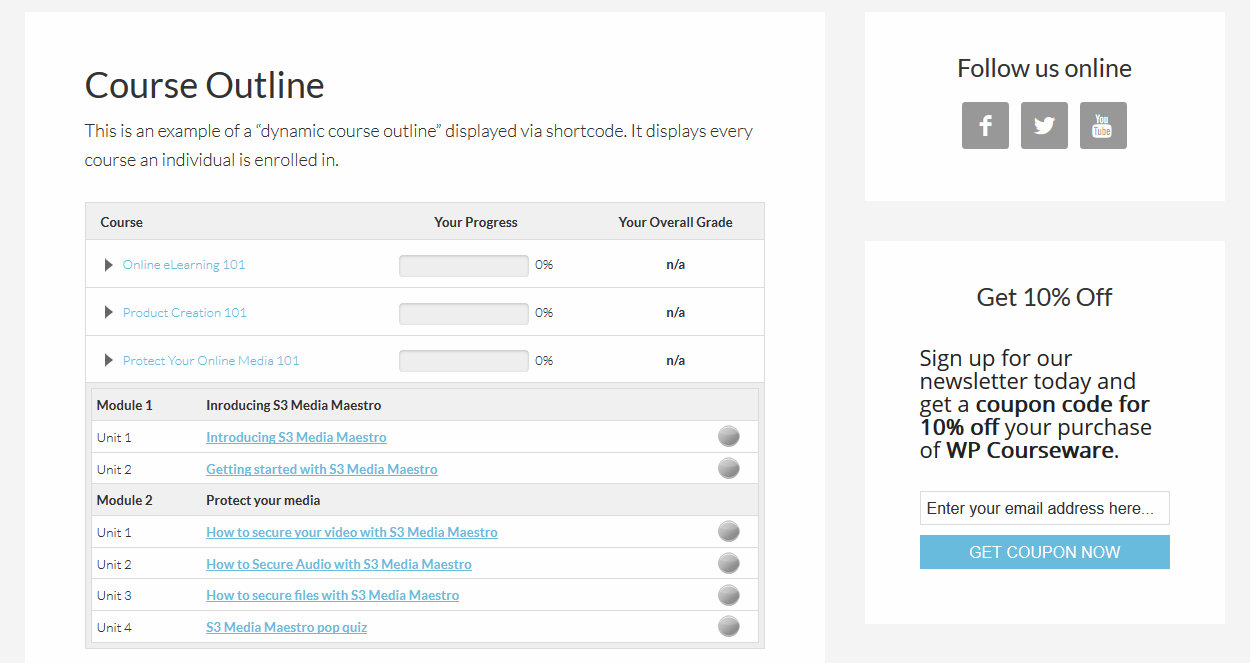Open the YouTube social icon

coord(1103,125)
